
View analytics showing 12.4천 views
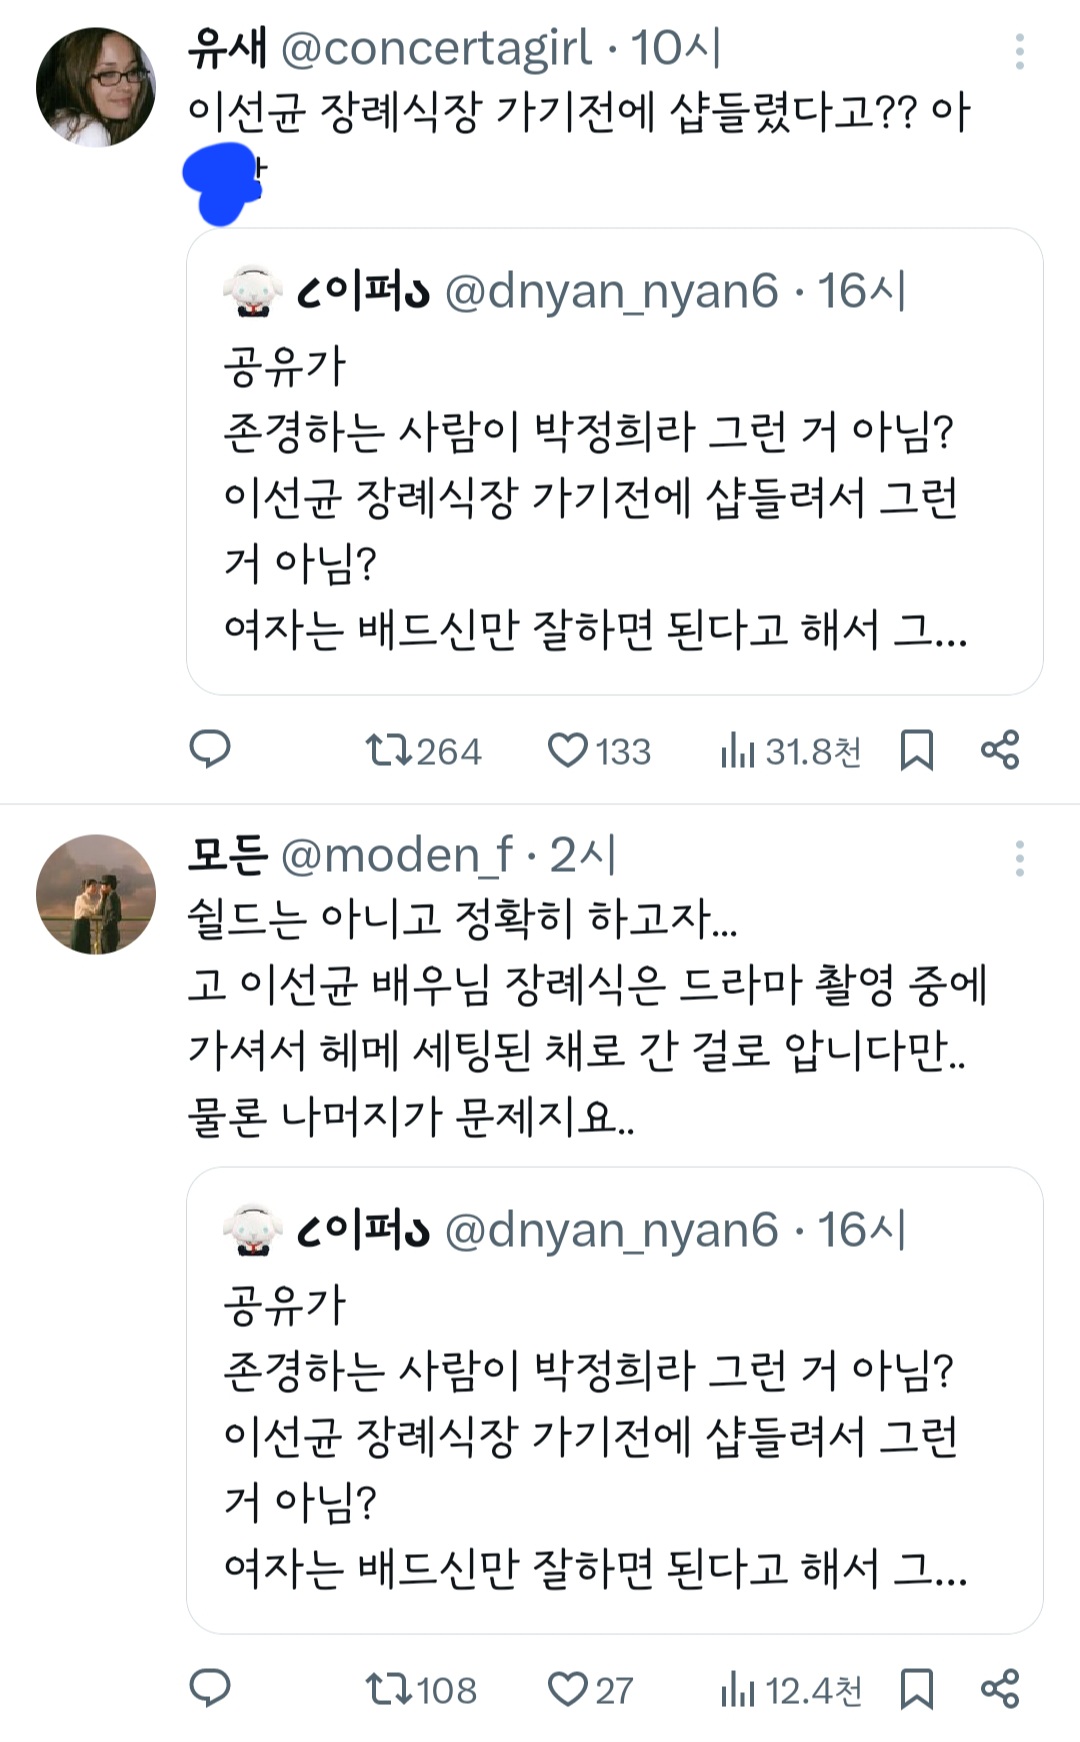click(790, 1691)
